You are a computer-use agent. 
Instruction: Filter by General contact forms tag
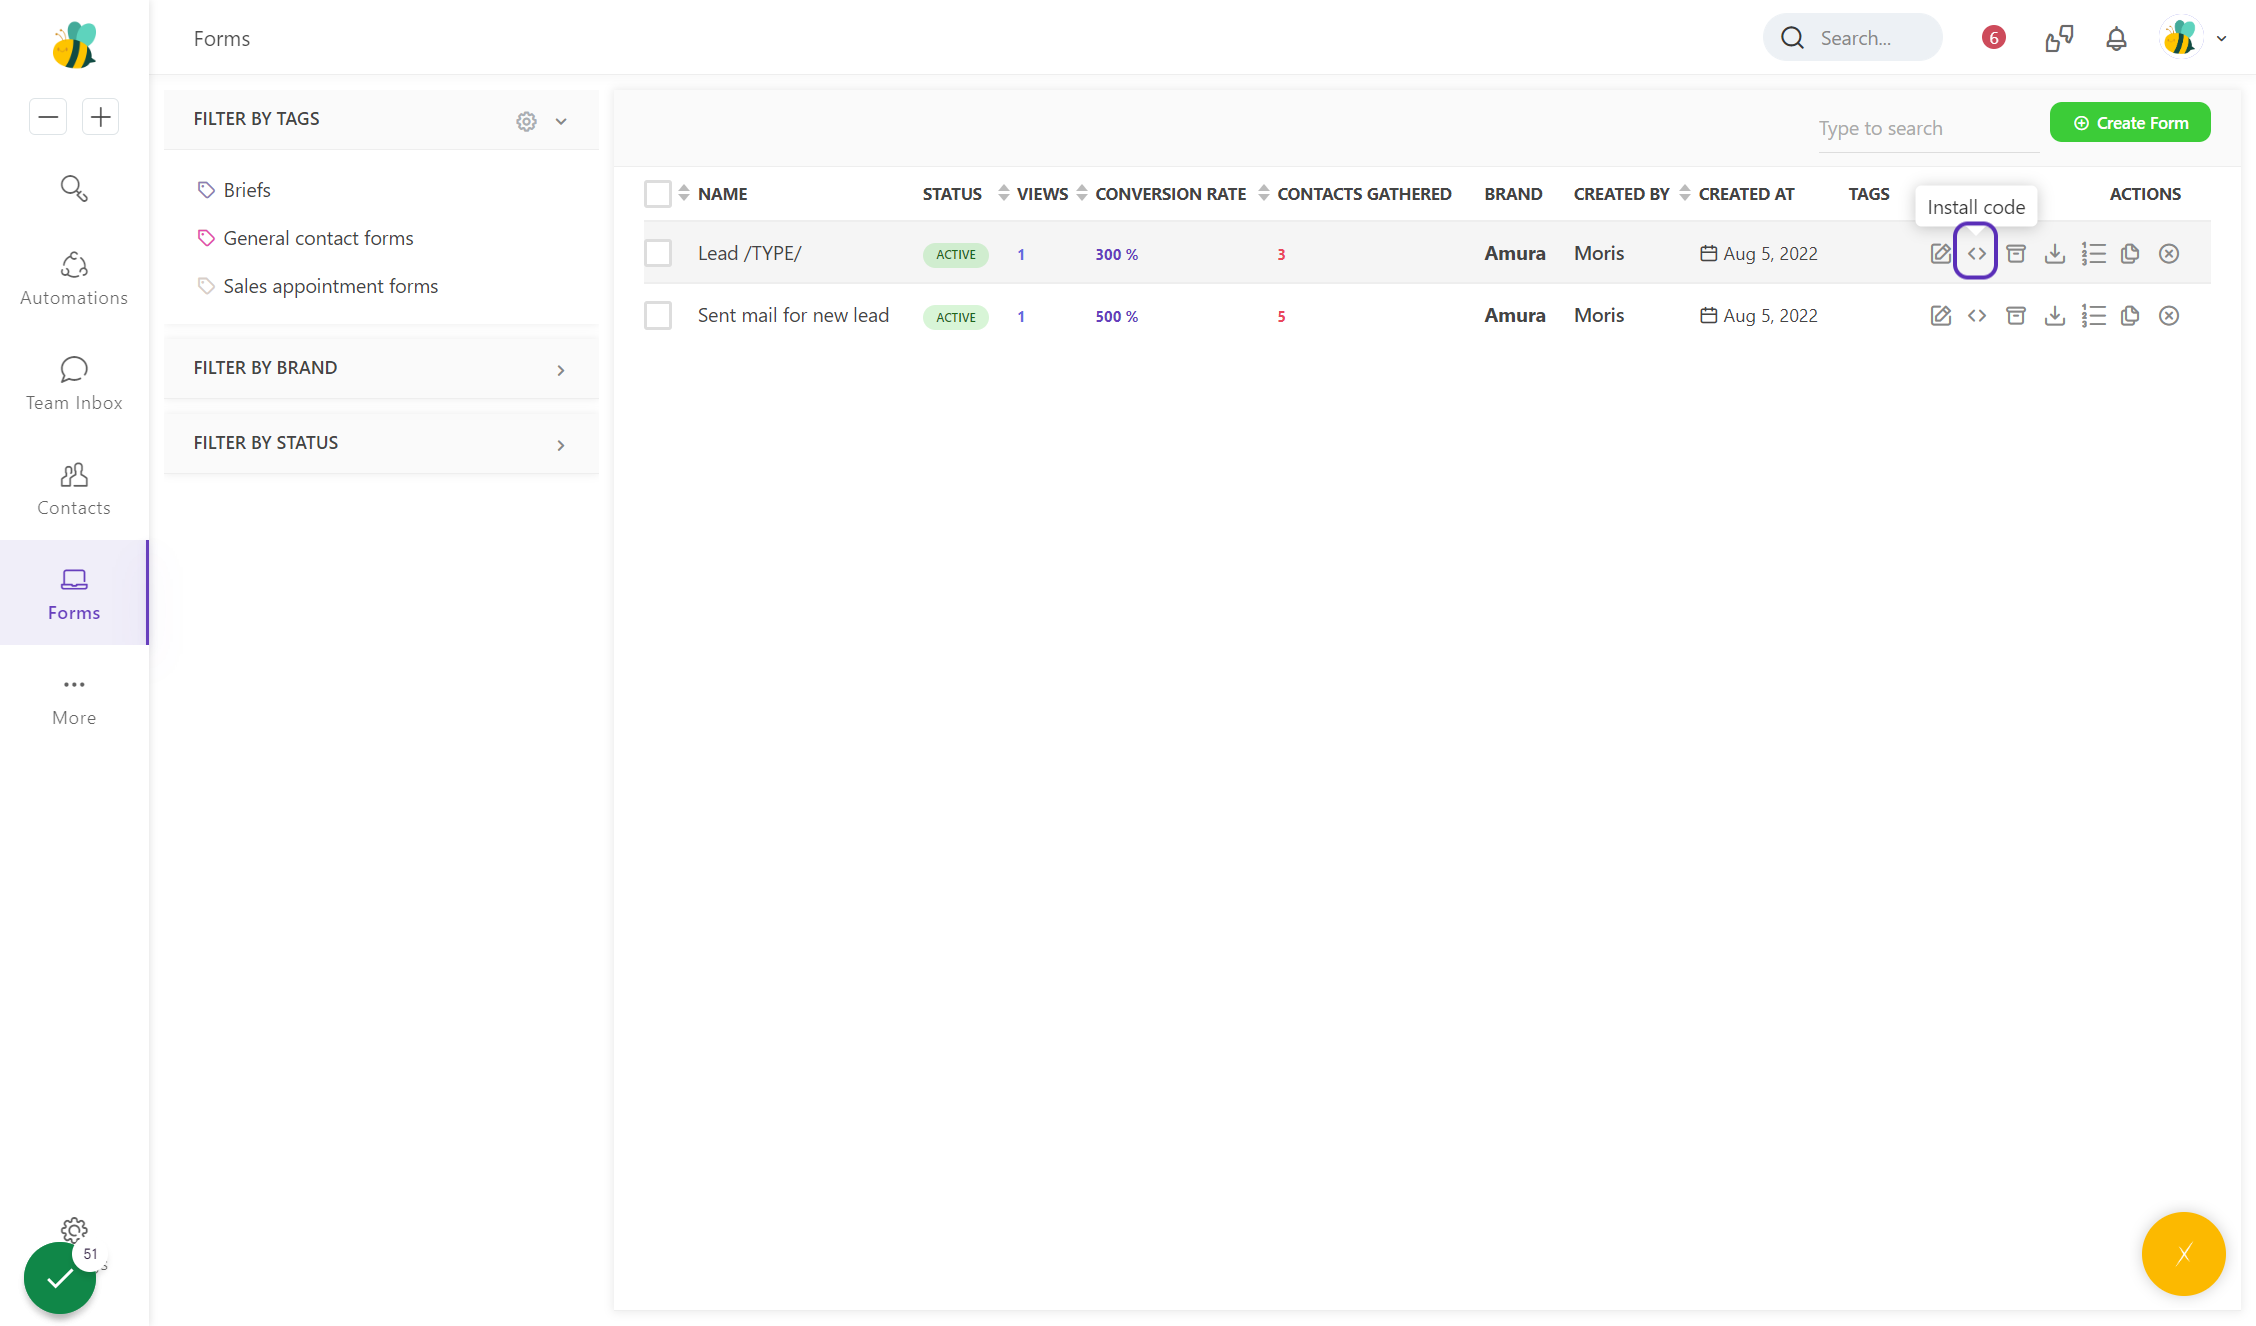pos(306,238)
